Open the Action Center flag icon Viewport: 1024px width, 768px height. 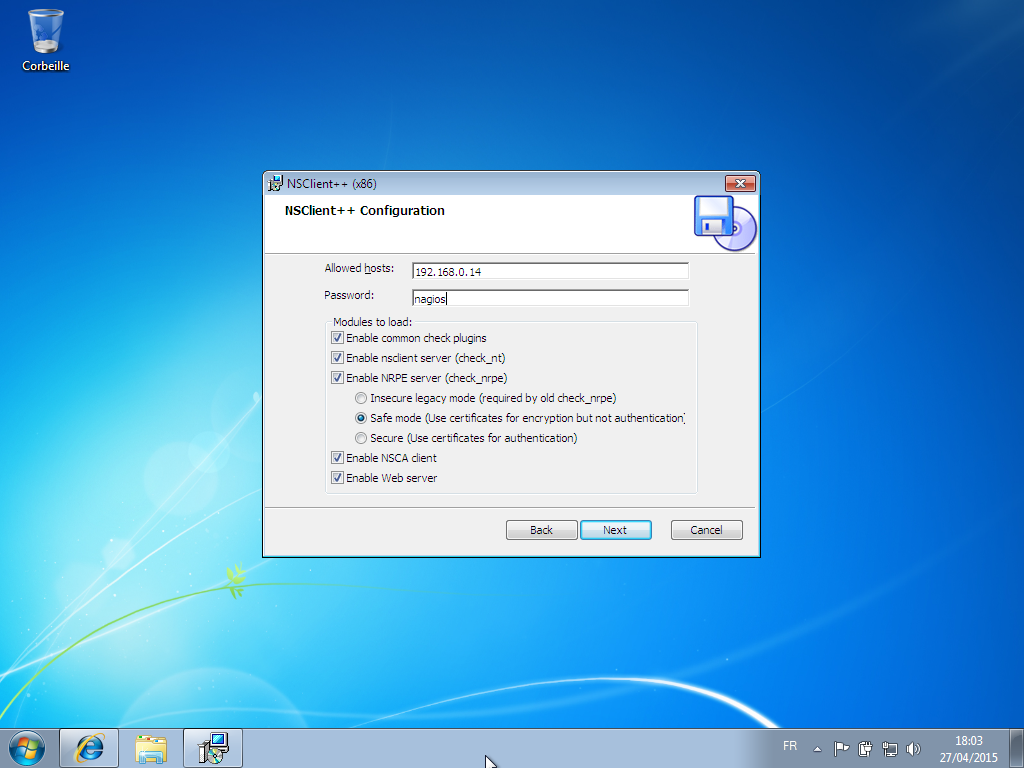click(841, 748)
